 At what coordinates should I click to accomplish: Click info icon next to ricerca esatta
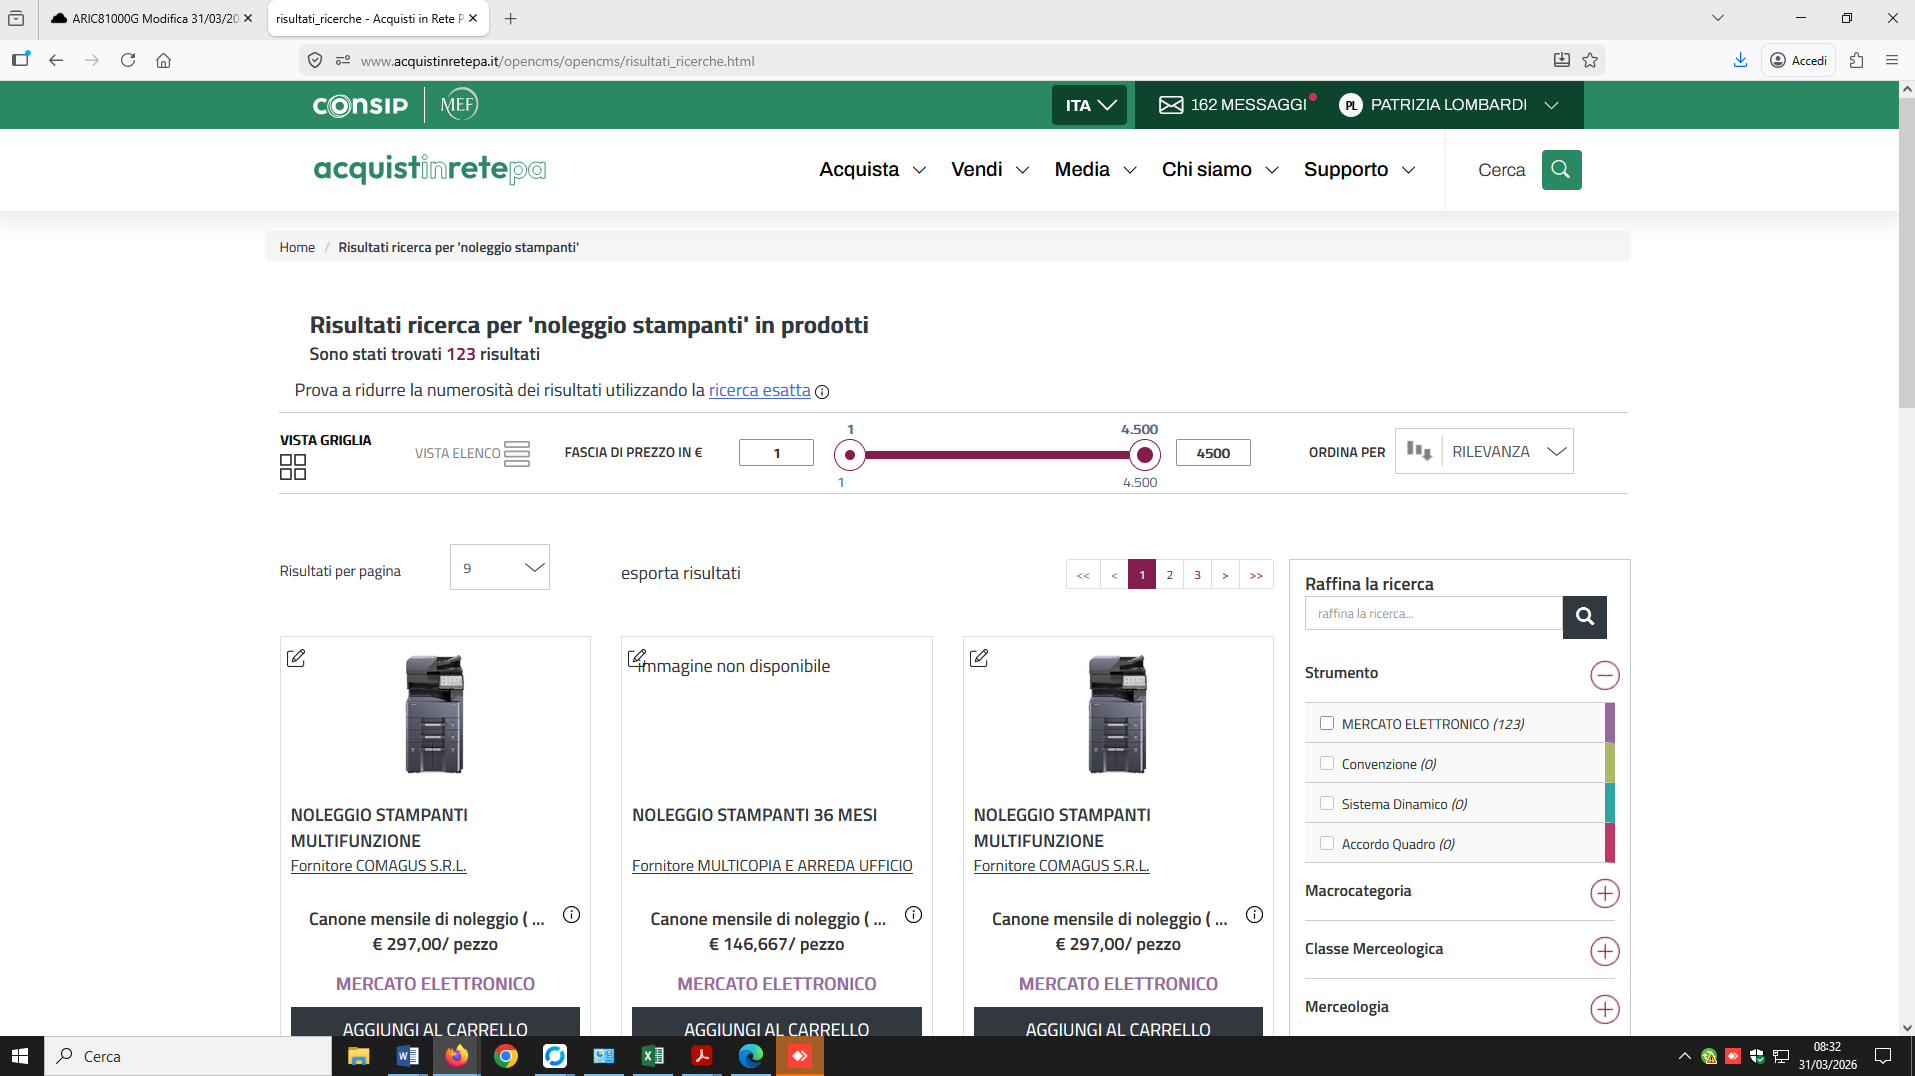[x=822, y=392]
